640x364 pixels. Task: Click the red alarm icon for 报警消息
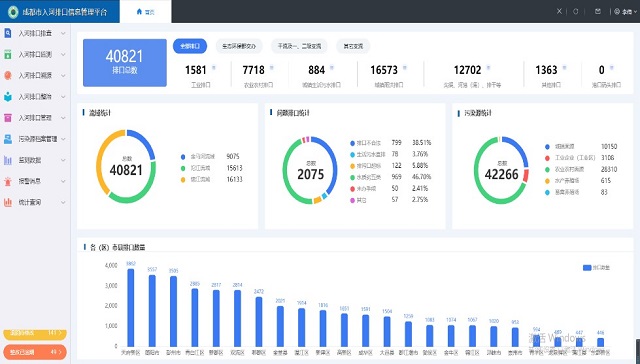click(7, 181)
